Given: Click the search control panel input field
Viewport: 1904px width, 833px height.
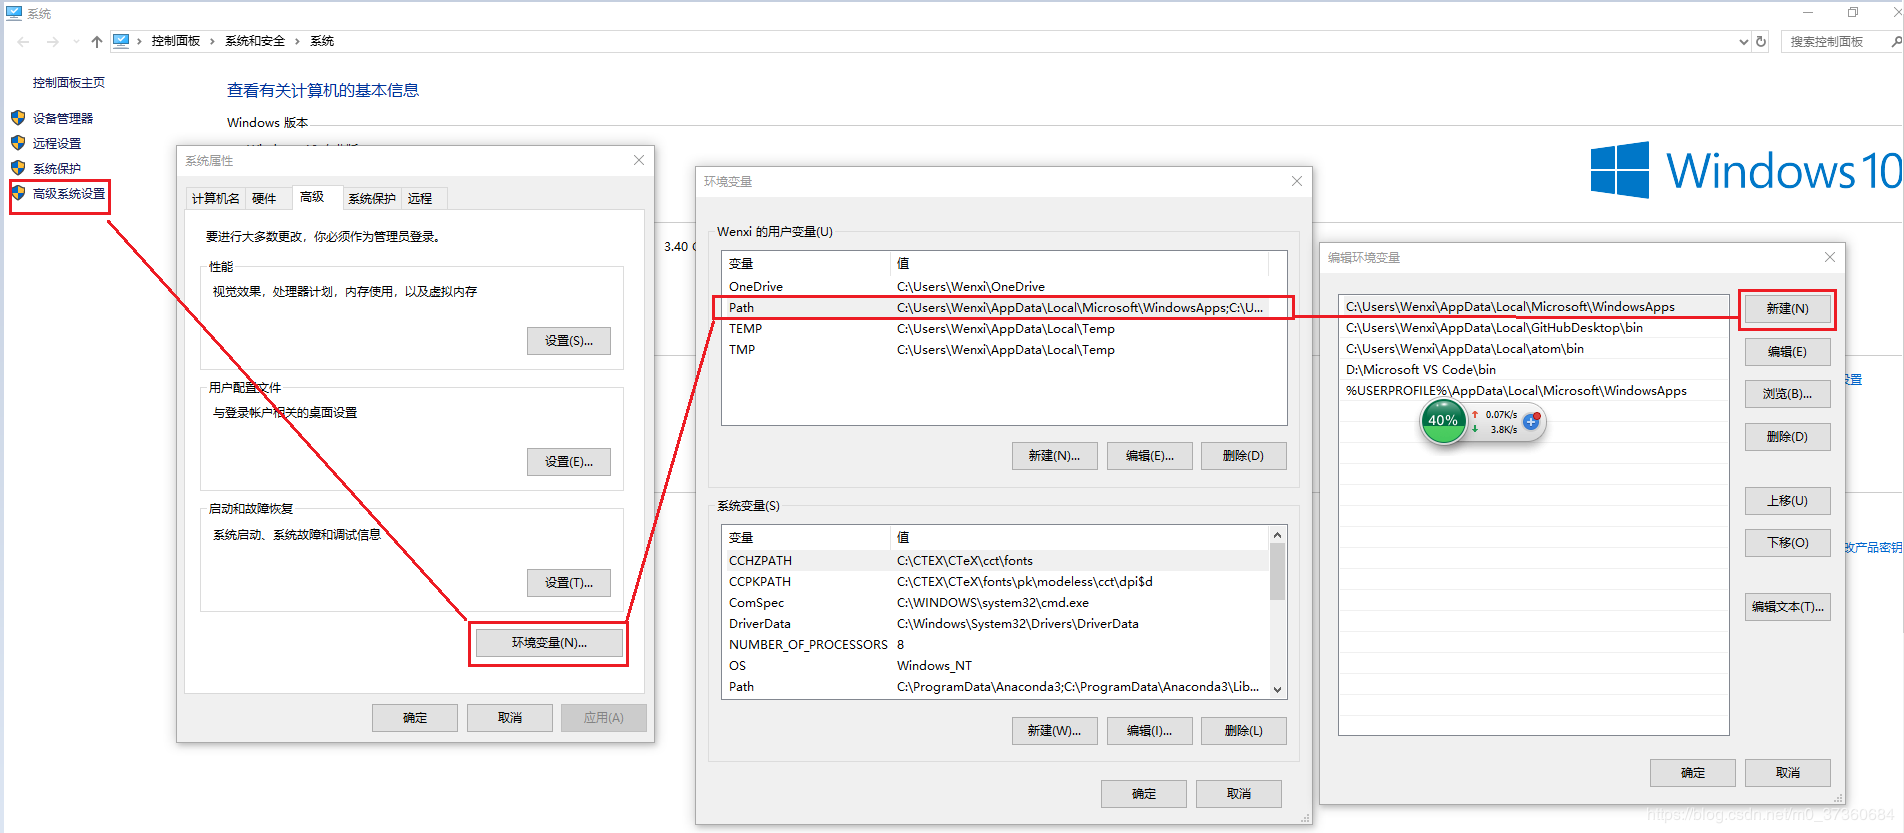Looking at the screenshot, I should tap(1833, 42).
